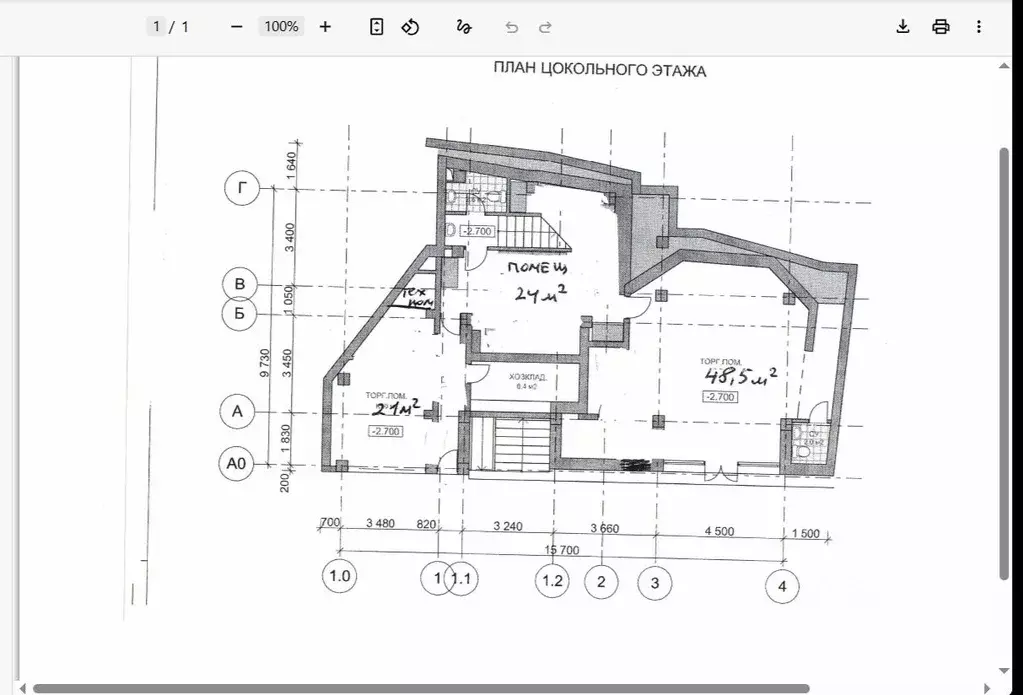This screenshot has width=1023, height=695.
Task: Click the handwritten 48,5 м² label
Action: coord(741,376)
